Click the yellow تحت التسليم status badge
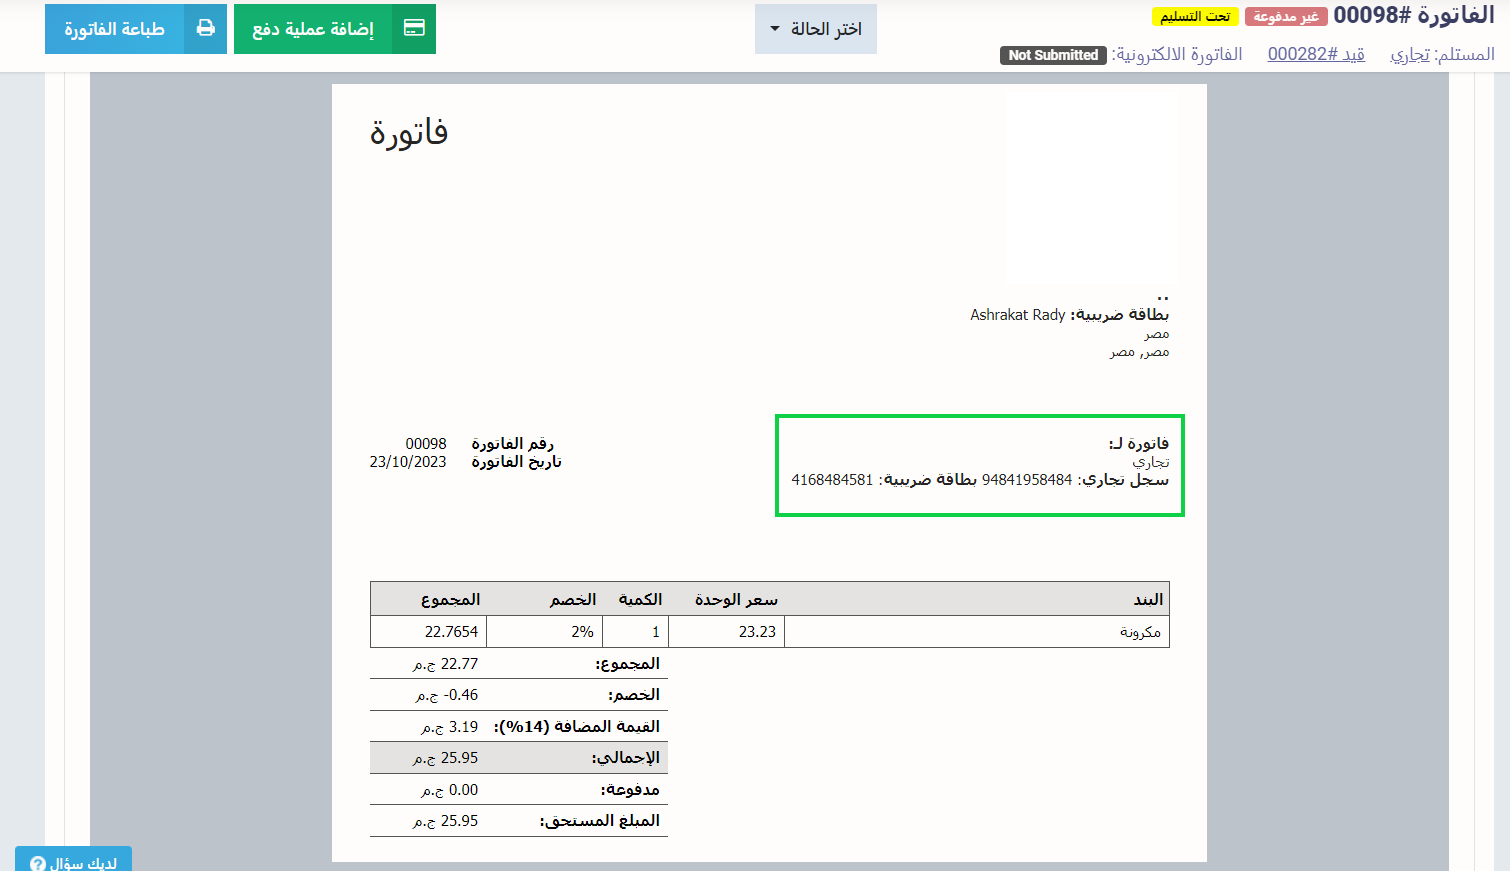 (x=1195, y=17)
